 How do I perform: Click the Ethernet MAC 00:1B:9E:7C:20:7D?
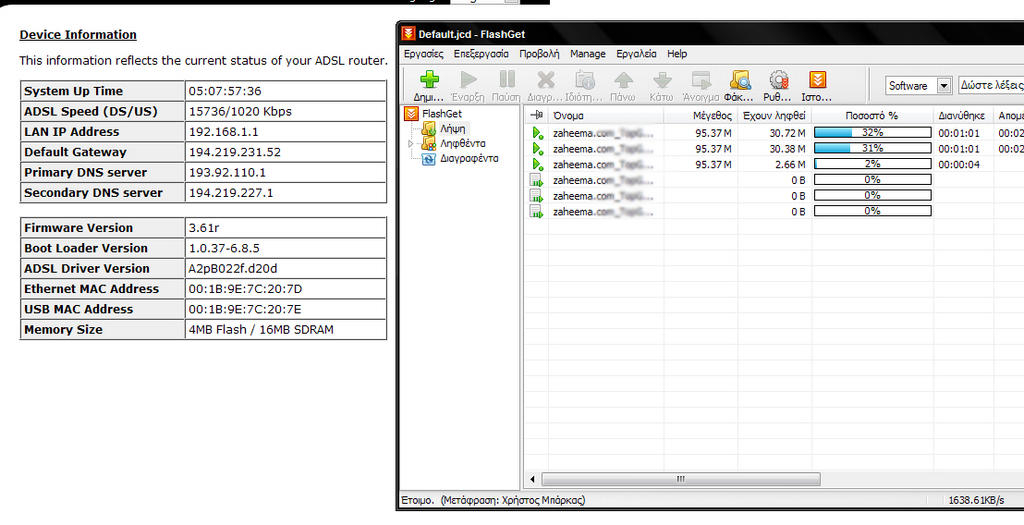[245, 289]
